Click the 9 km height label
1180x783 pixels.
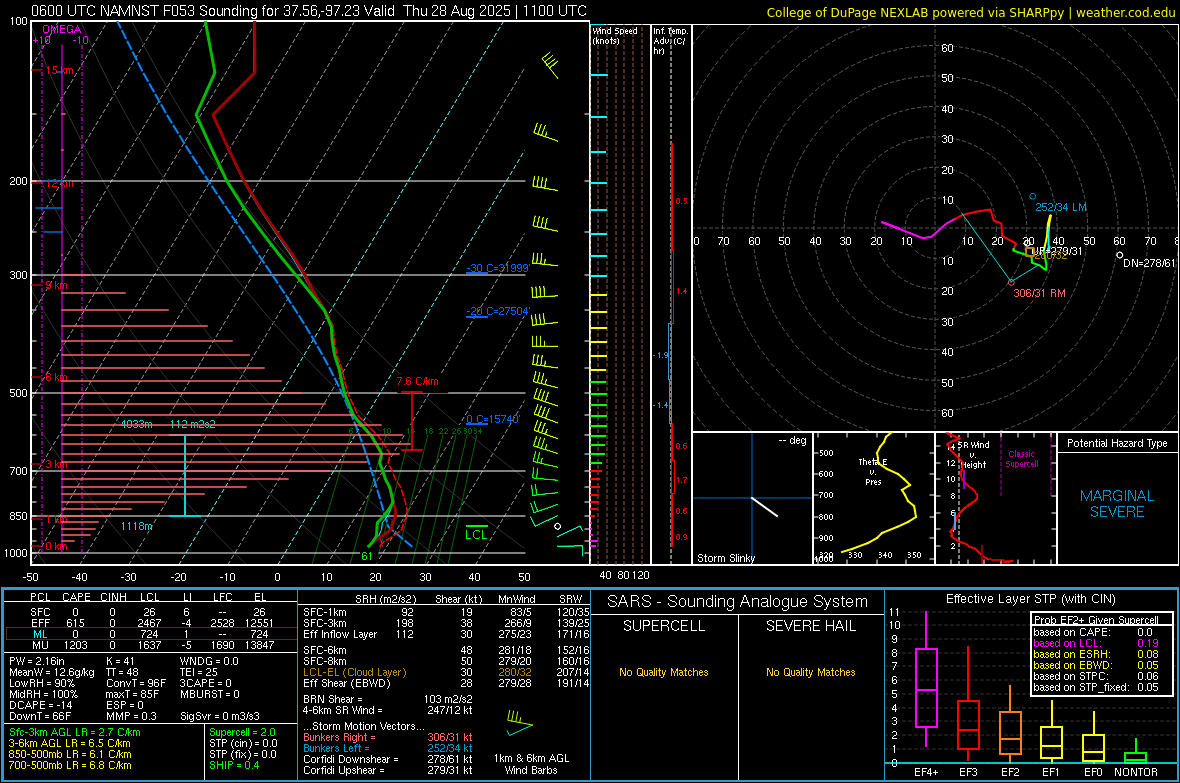tap(56, 285)
